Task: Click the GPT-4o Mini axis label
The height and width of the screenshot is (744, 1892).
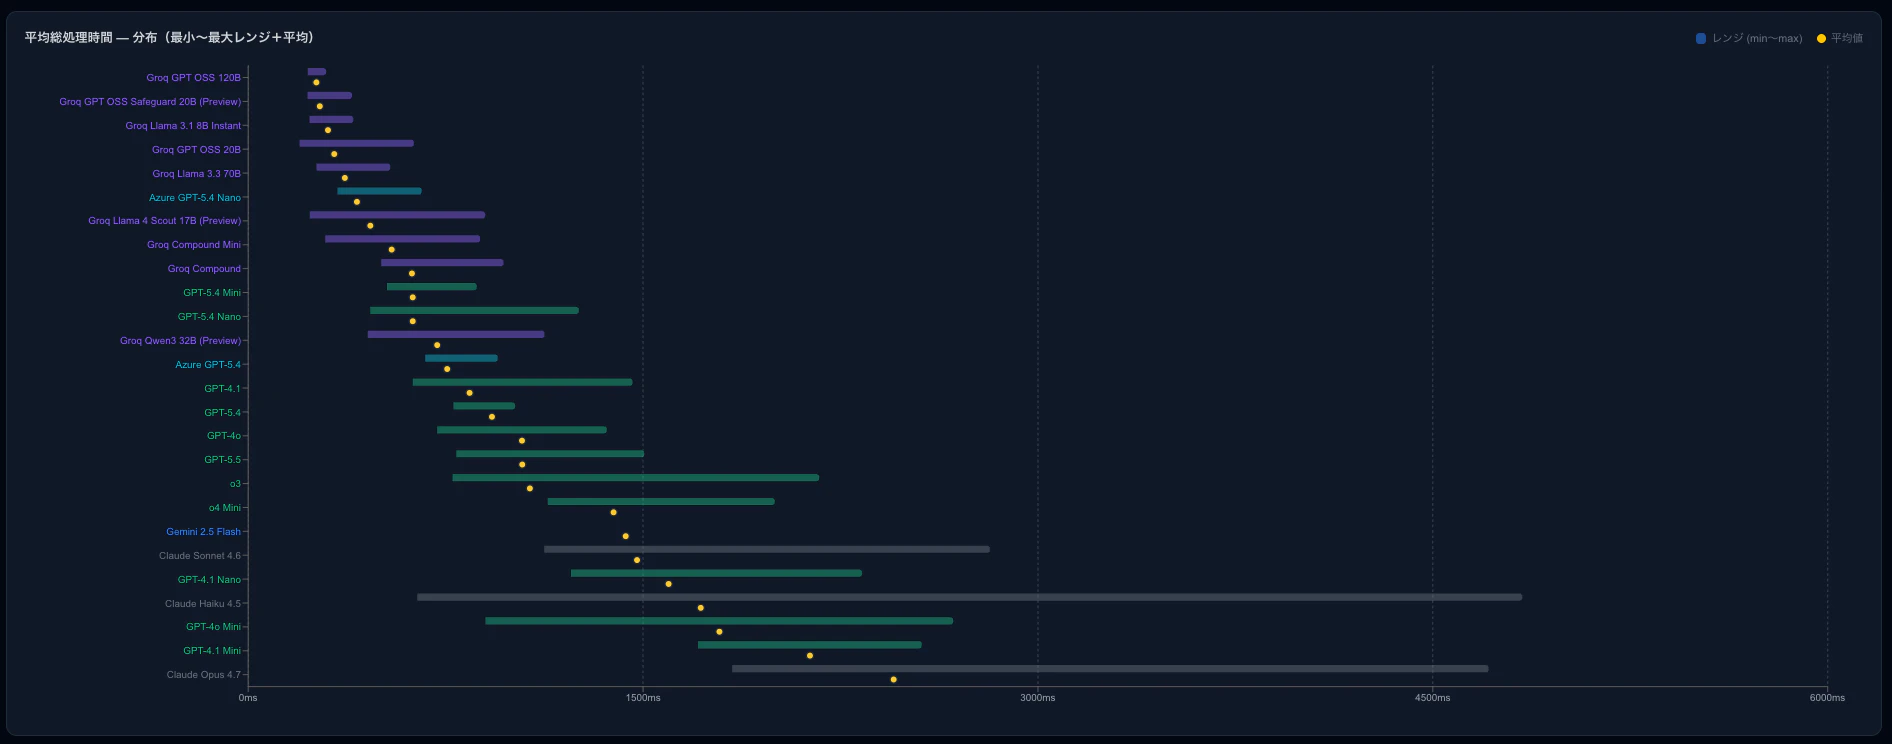Action: [x=213, y=627]
